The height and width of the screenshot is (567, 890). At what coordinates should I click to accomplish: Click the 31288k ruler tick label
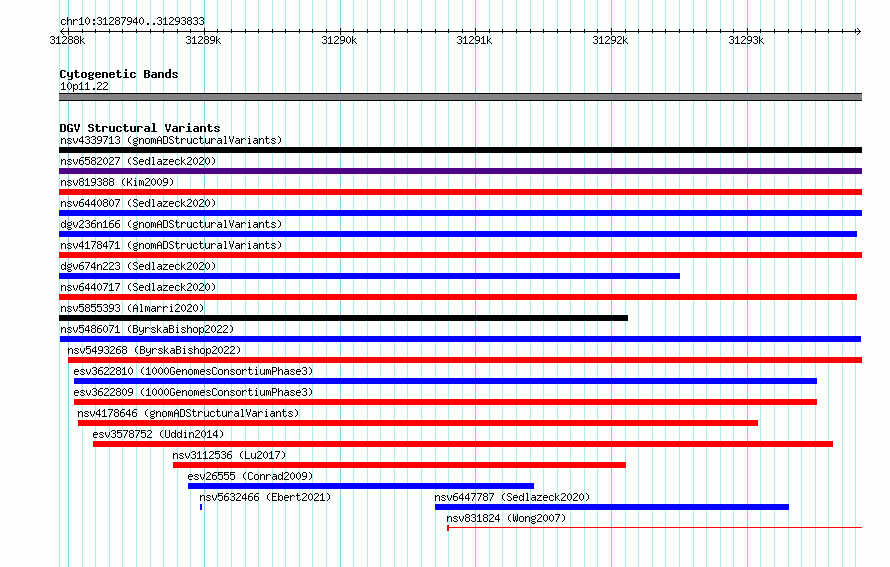67,40
